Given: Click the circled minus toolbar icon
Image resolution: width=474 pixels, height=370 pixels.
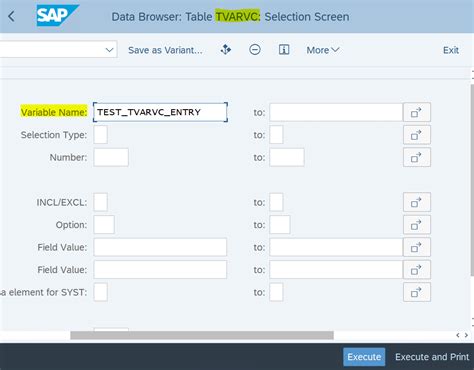Looking at the screenshot, I should [255, 50].
